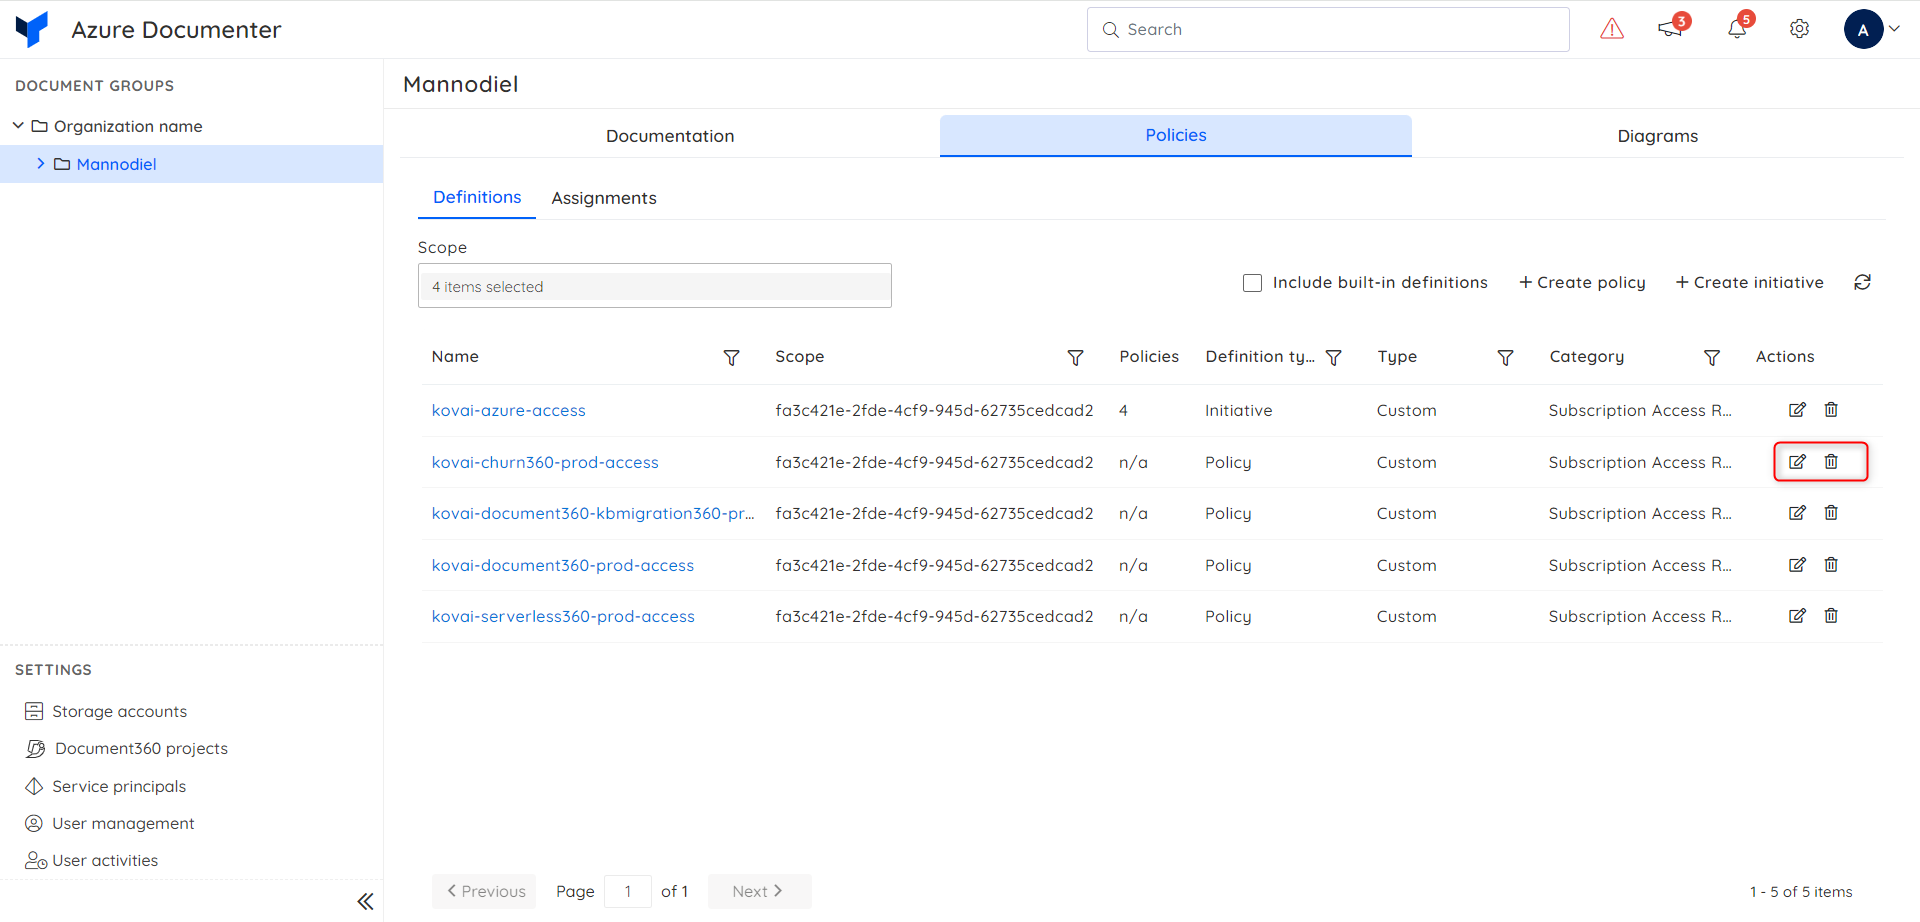Click the '1 - 5 of 5 items' text
The image size is (1920, 922).
[x=1801, y=892]
